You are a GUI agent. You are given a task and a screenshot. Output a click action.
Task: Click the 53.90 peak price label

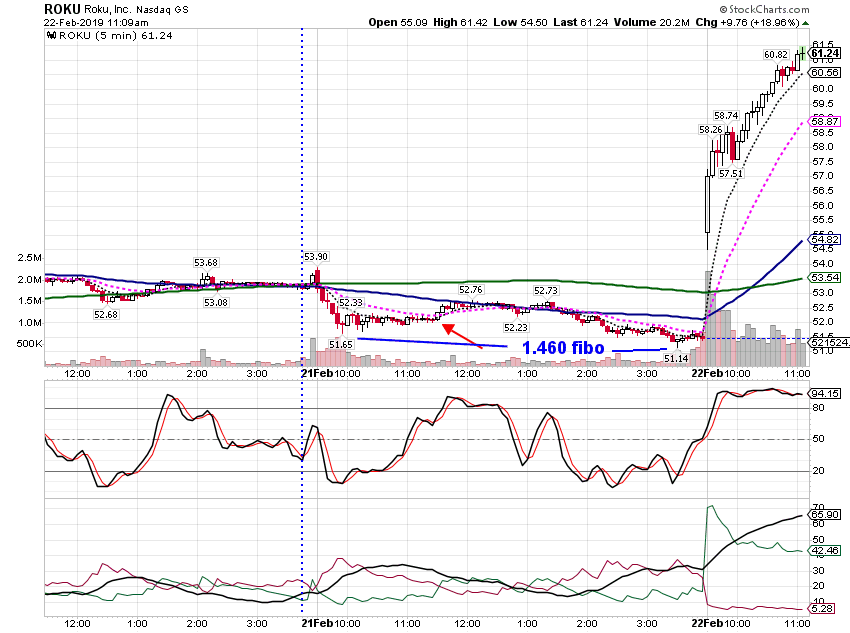315,257
